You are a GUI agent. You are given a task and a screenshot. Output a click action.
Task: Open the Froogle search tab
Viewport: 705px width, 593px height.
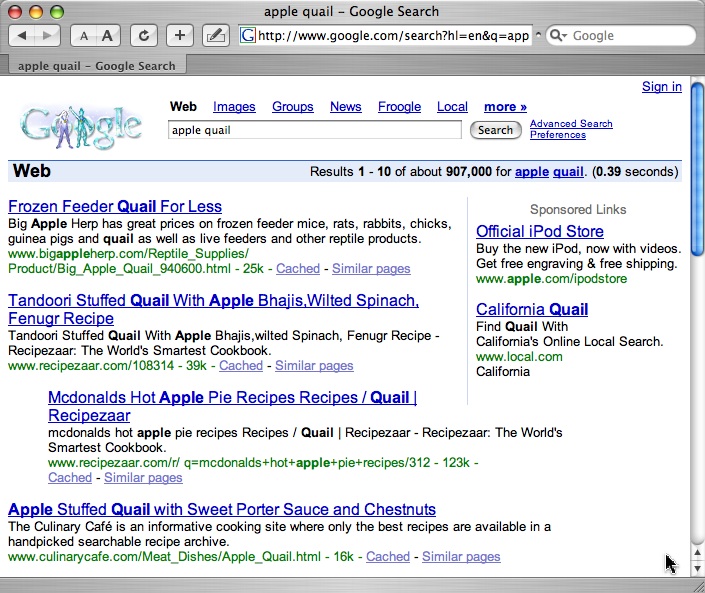[x=399, y=107]
